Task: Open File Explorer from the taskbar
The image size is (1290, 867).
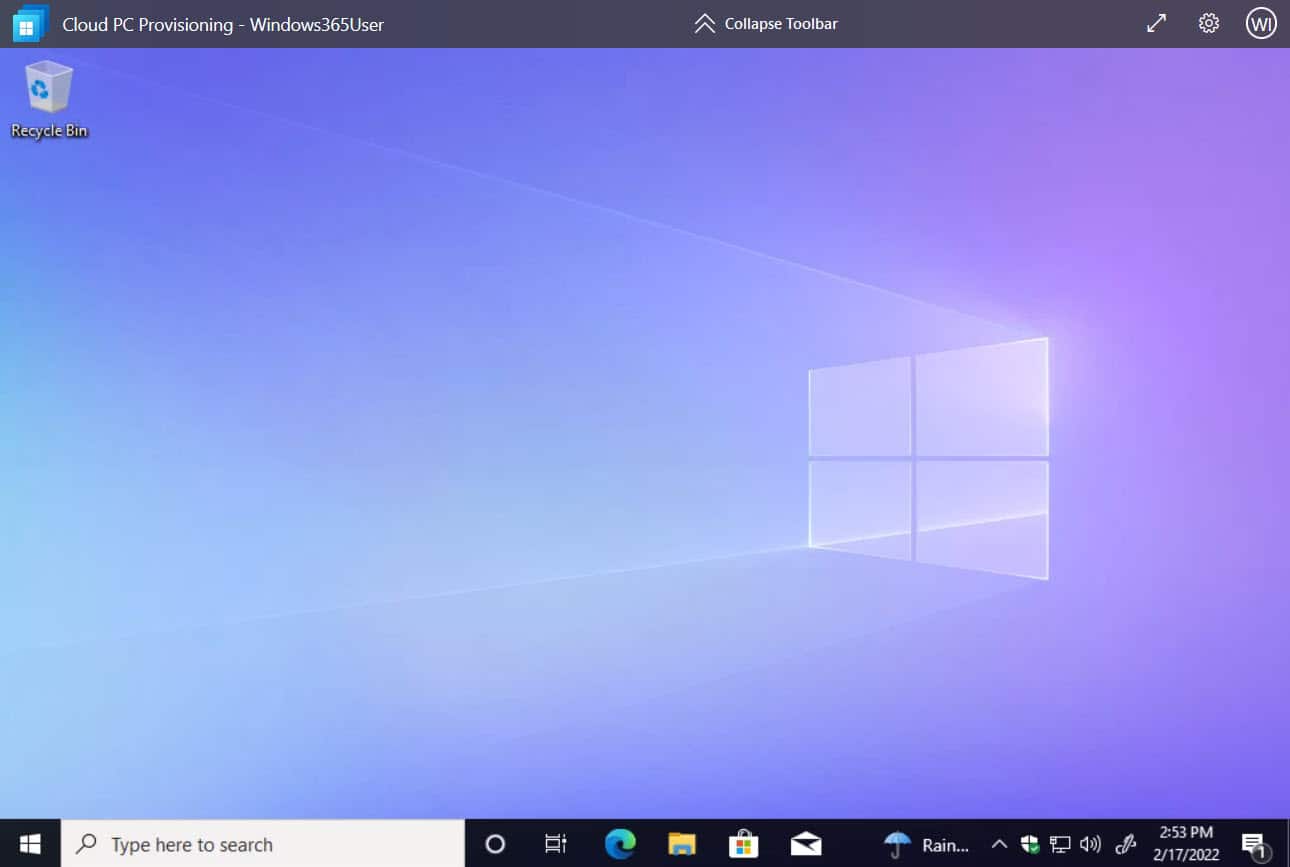Action: point(682,844)
